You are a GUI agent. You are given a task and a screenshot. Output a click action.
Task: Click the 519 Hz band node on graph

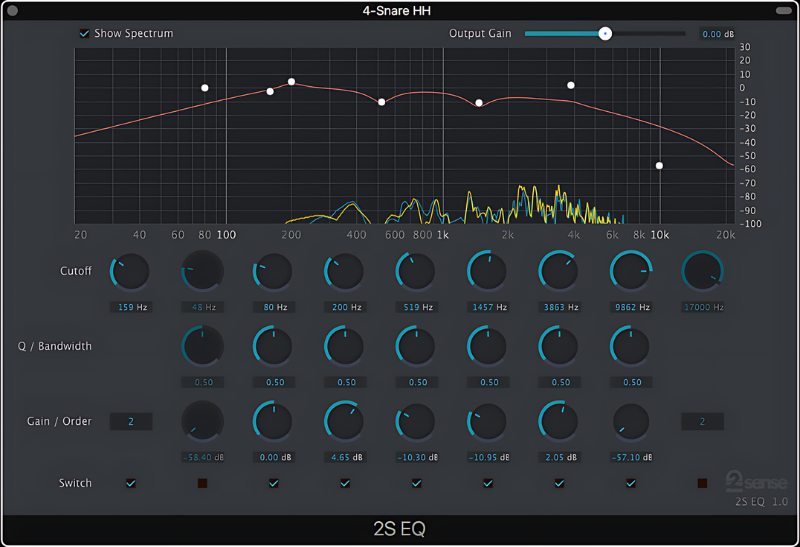382,102
